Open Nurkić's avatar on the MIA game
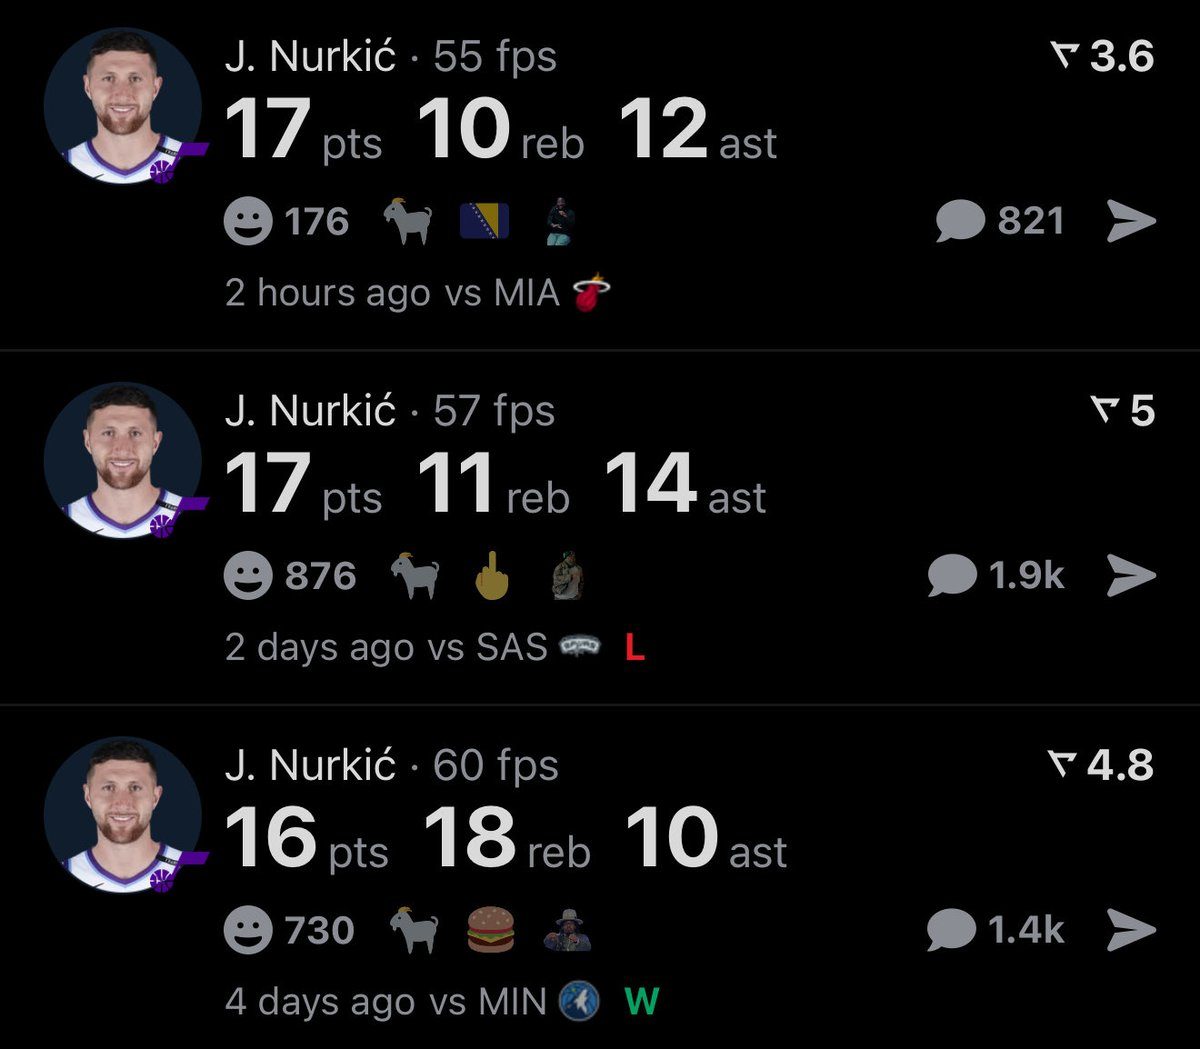 point(122,107)
